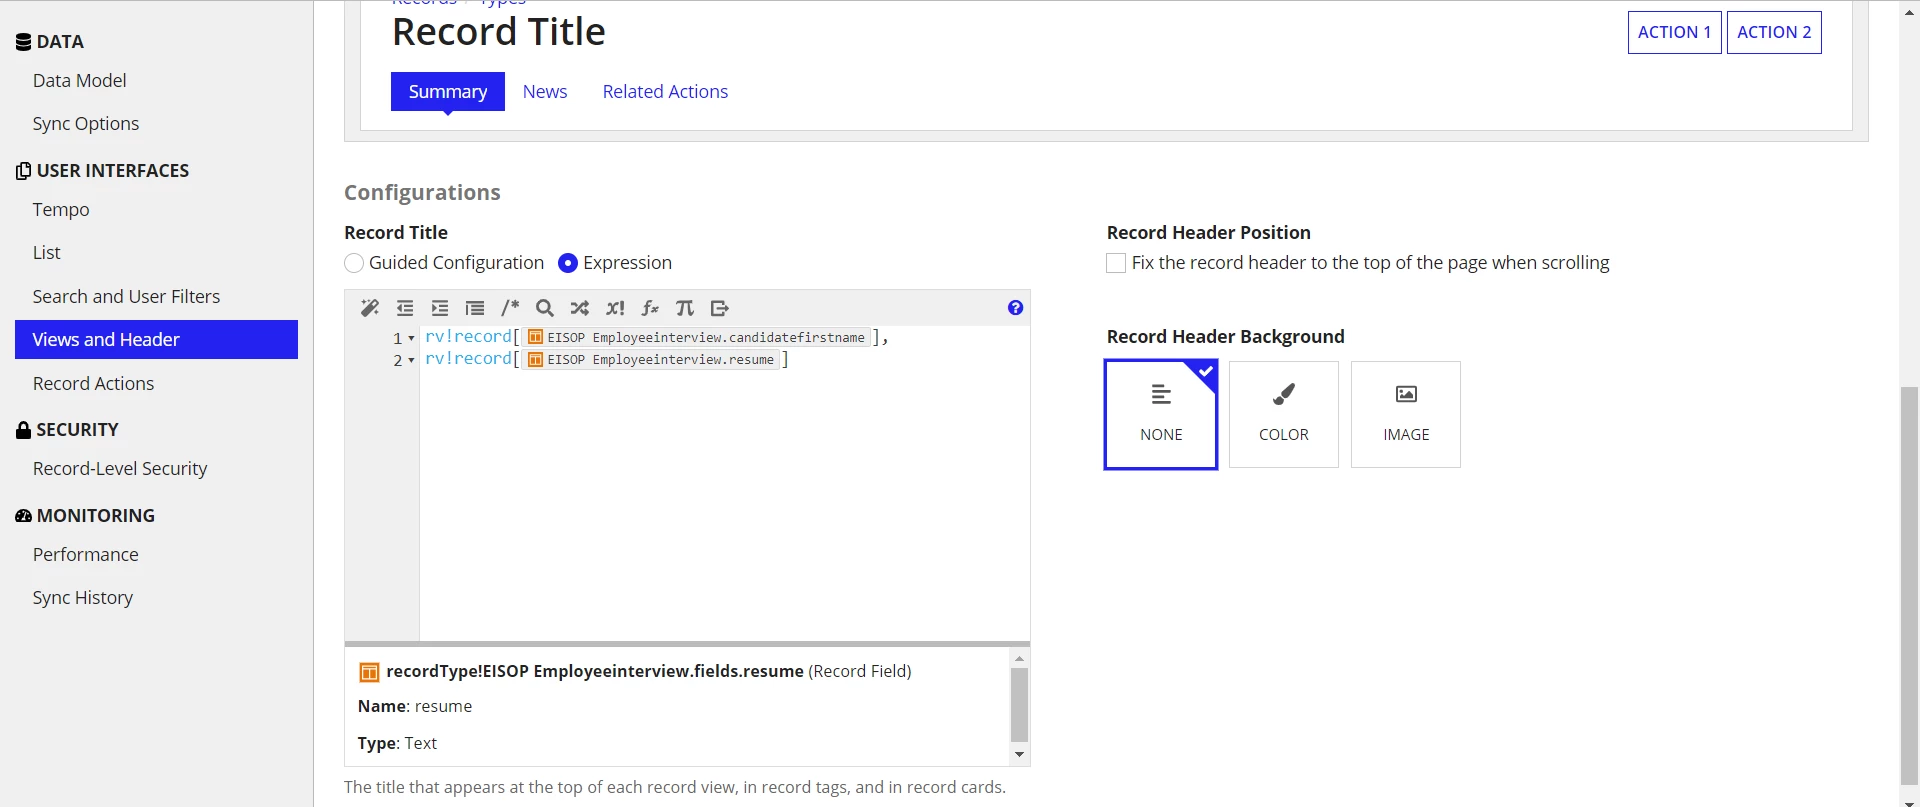Open Search and User Filters
This screenshot has width=1920, height=807.
coord(126,297)
